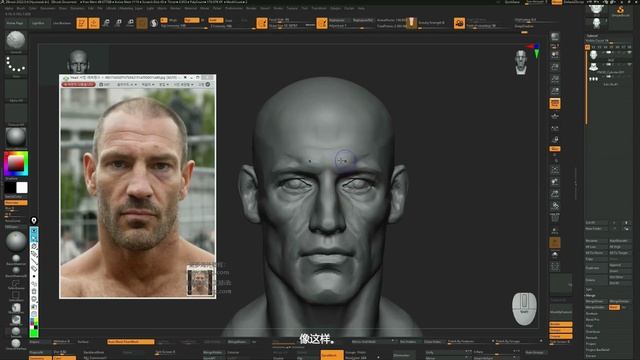Toggle the Zsub sculpt mode

pos(229,20)
